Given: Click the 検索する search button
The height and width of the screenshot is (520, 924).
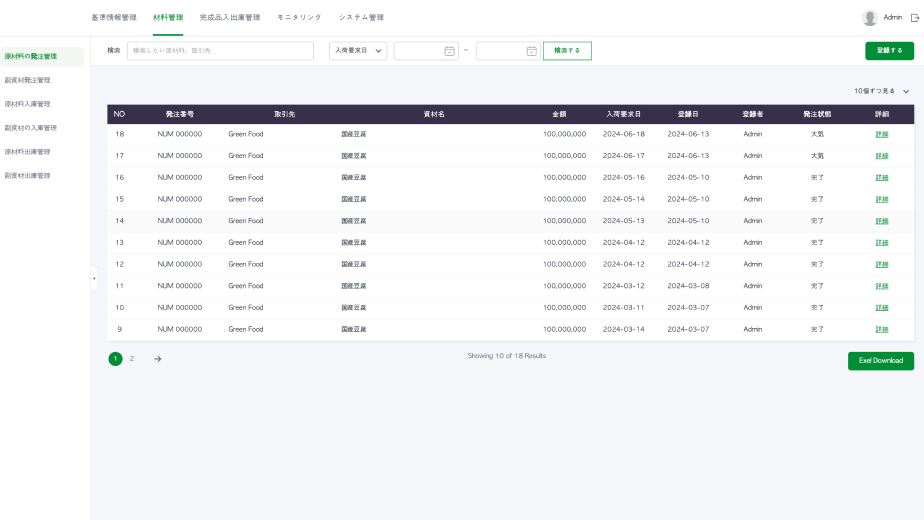Looking at the screenshot, I should click(567, 51).
